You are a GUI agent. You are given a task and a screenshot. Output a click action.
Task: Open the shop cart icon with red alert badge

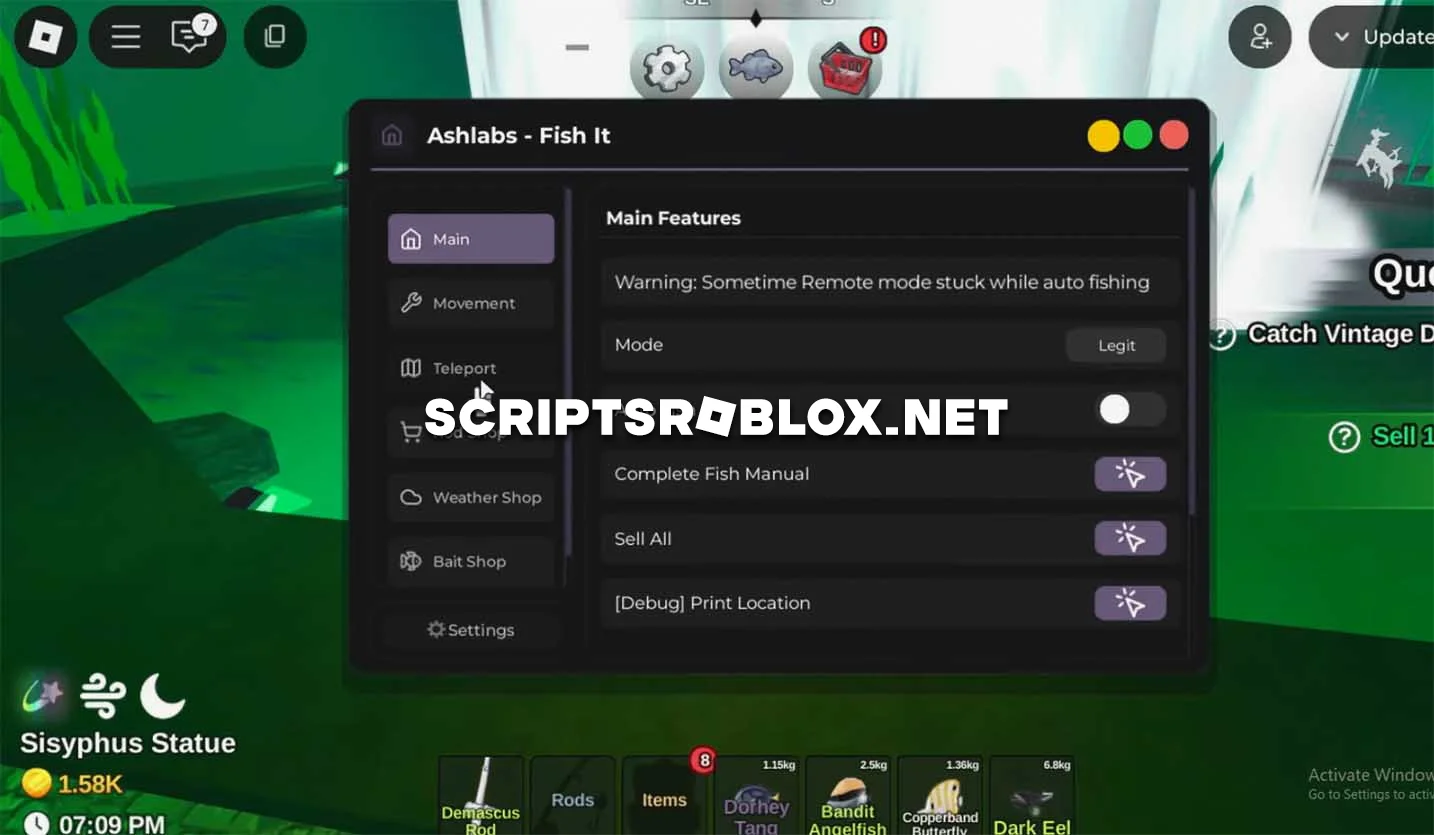(x=846, y=68)
